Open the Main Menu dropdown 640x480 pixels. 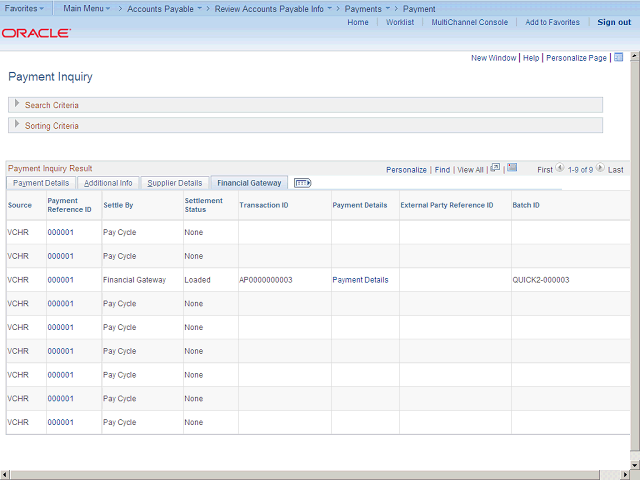pyautogui.click(x=86, y=8)
